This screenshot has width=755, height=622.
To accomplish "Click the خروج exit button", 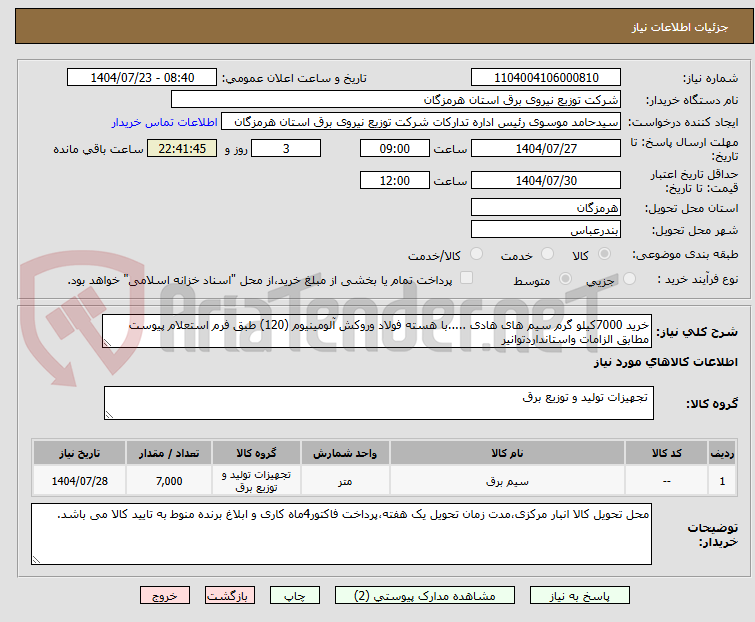I will (165, 595).
